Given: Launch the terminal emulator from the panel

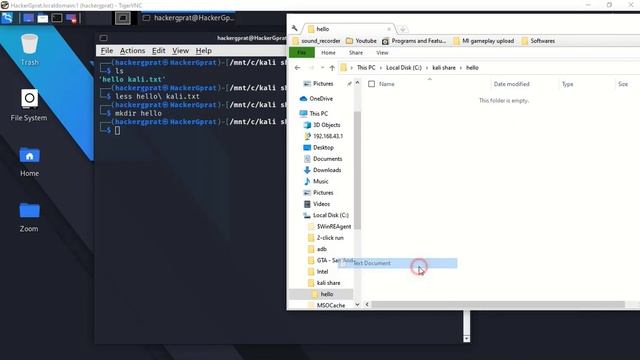Looking at the screenshot, I should 57,18.
